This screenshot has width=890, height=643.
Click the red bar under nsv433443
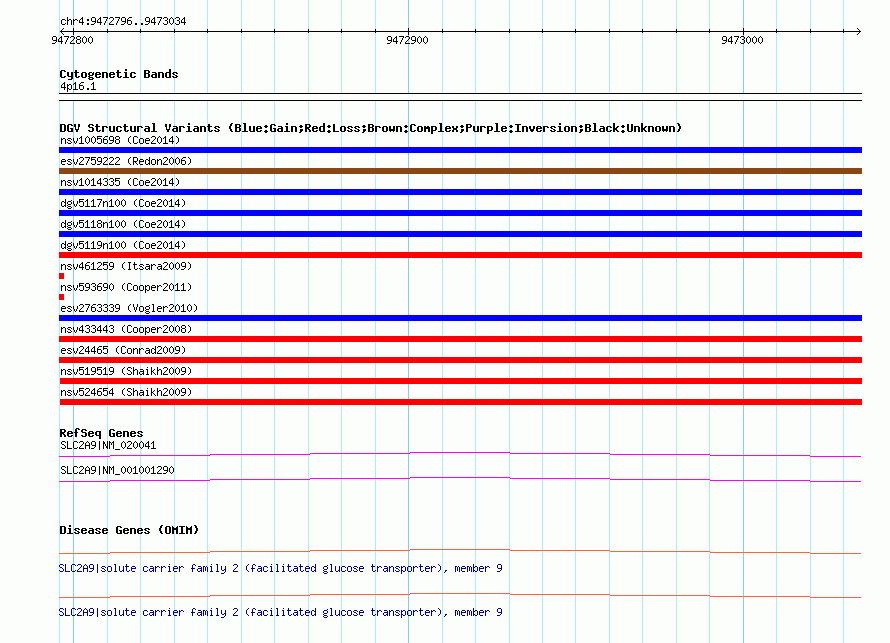[x=460, y=339]
